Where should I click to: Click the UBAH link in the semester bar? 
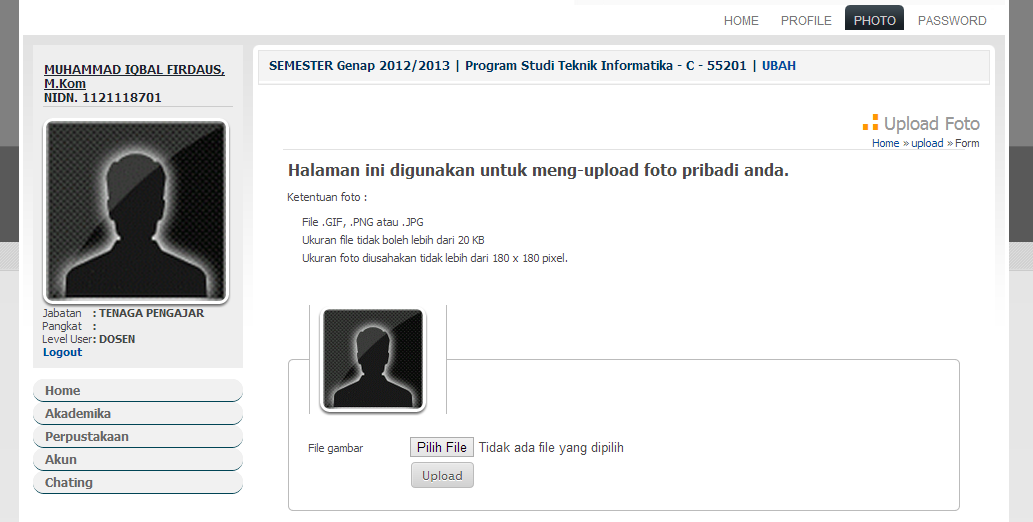point(779,66)
